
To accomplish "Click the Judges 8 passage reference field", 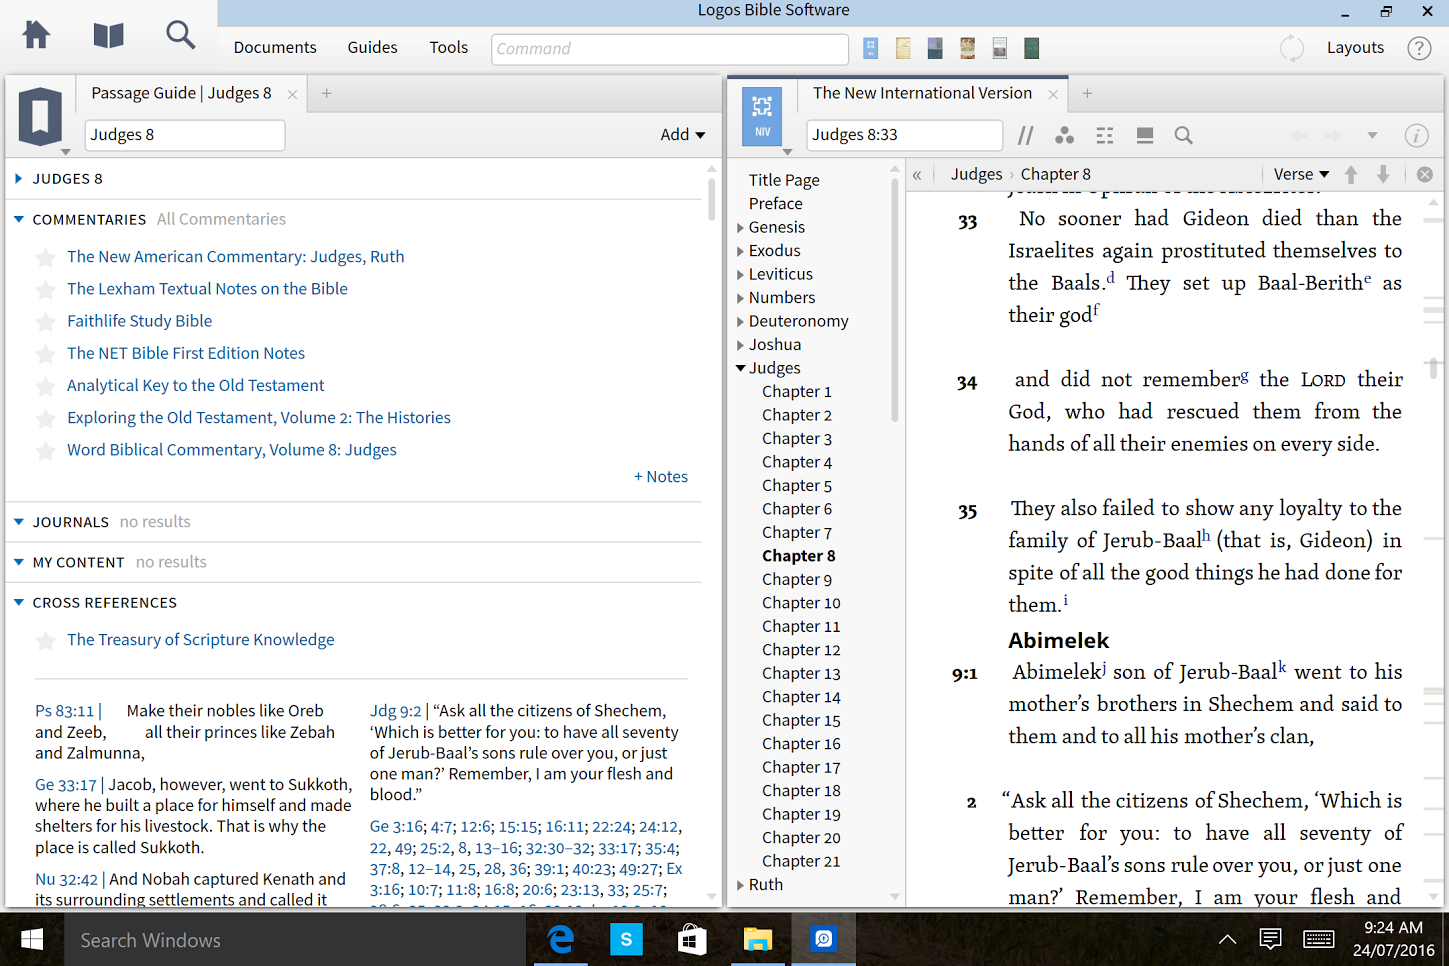I will (185, 135).
